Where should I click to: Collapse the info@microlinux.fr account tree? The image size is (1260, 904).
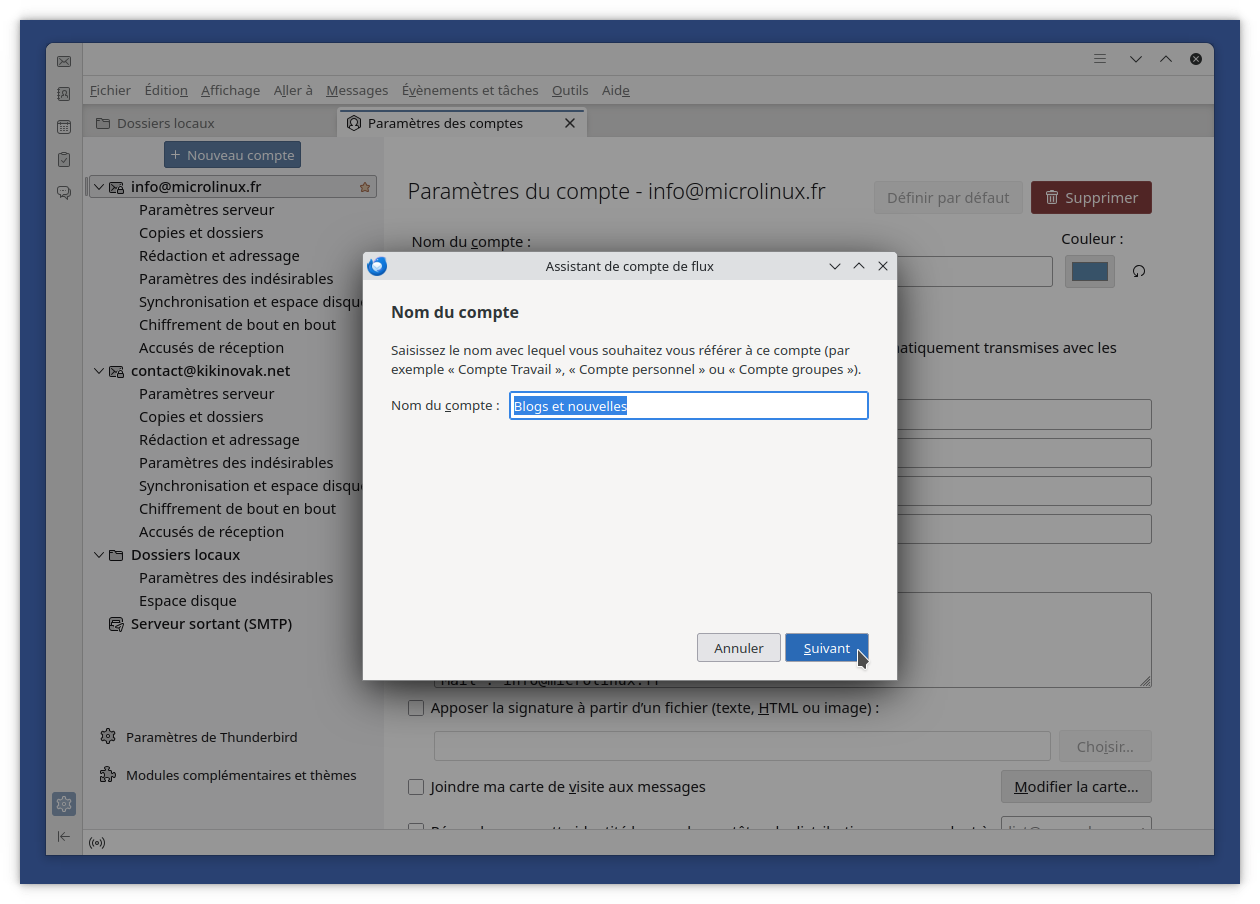pyautogui.click(x=99, y=187)
